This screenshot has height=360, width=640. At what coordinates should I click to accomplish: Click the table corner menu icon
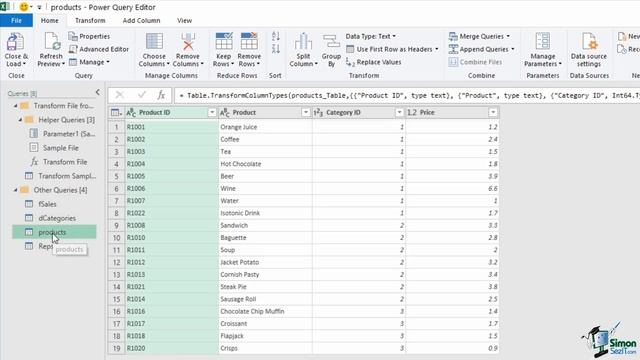pyautogui.click(x=116, y=113)
